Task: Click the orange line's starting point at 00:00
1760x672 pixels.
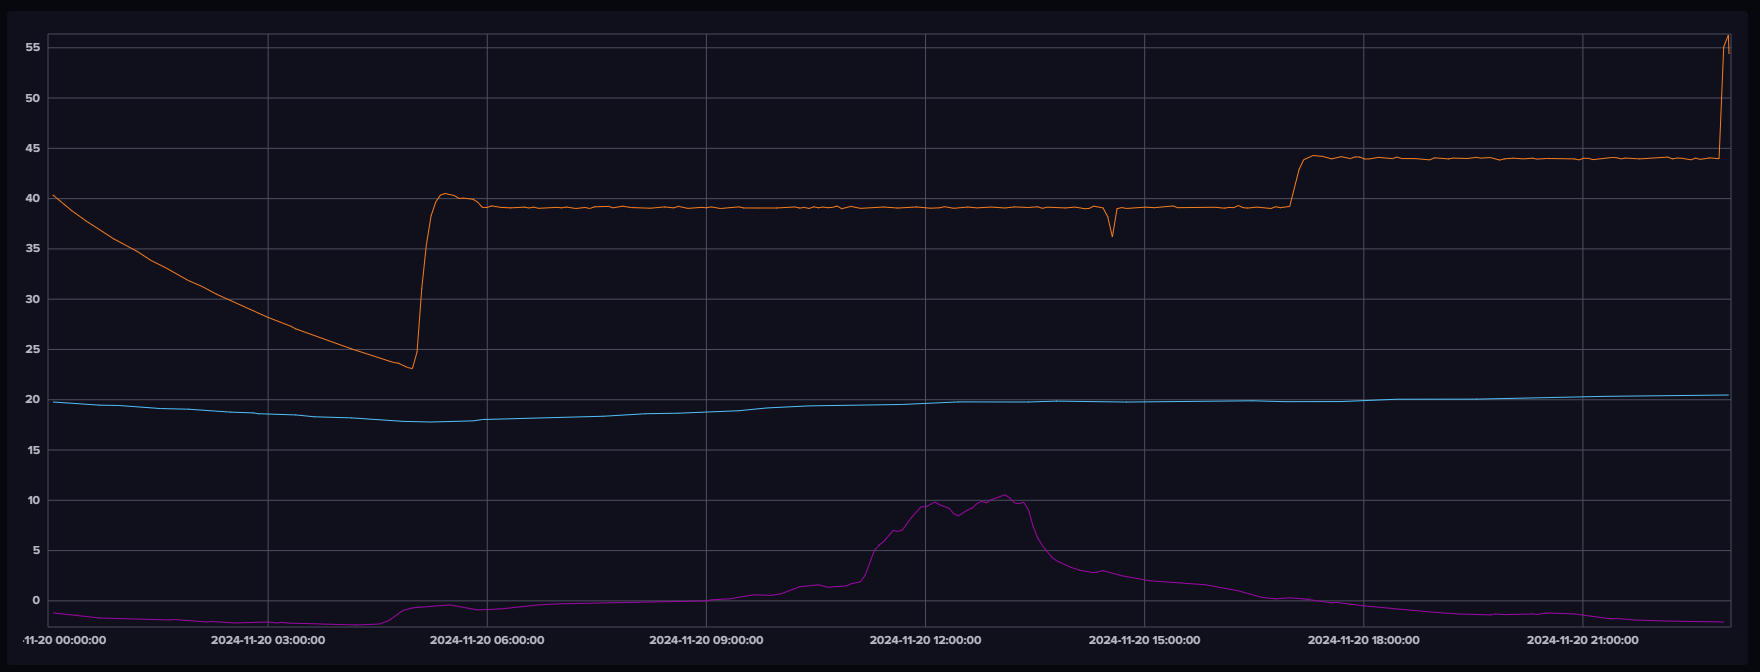Action: (53, 195)
